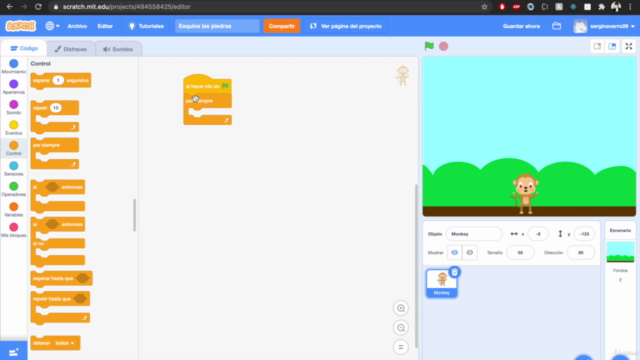Click the esperar hasta que block
This screenshot has width=640, height=360.
click(x=61, y=279)
